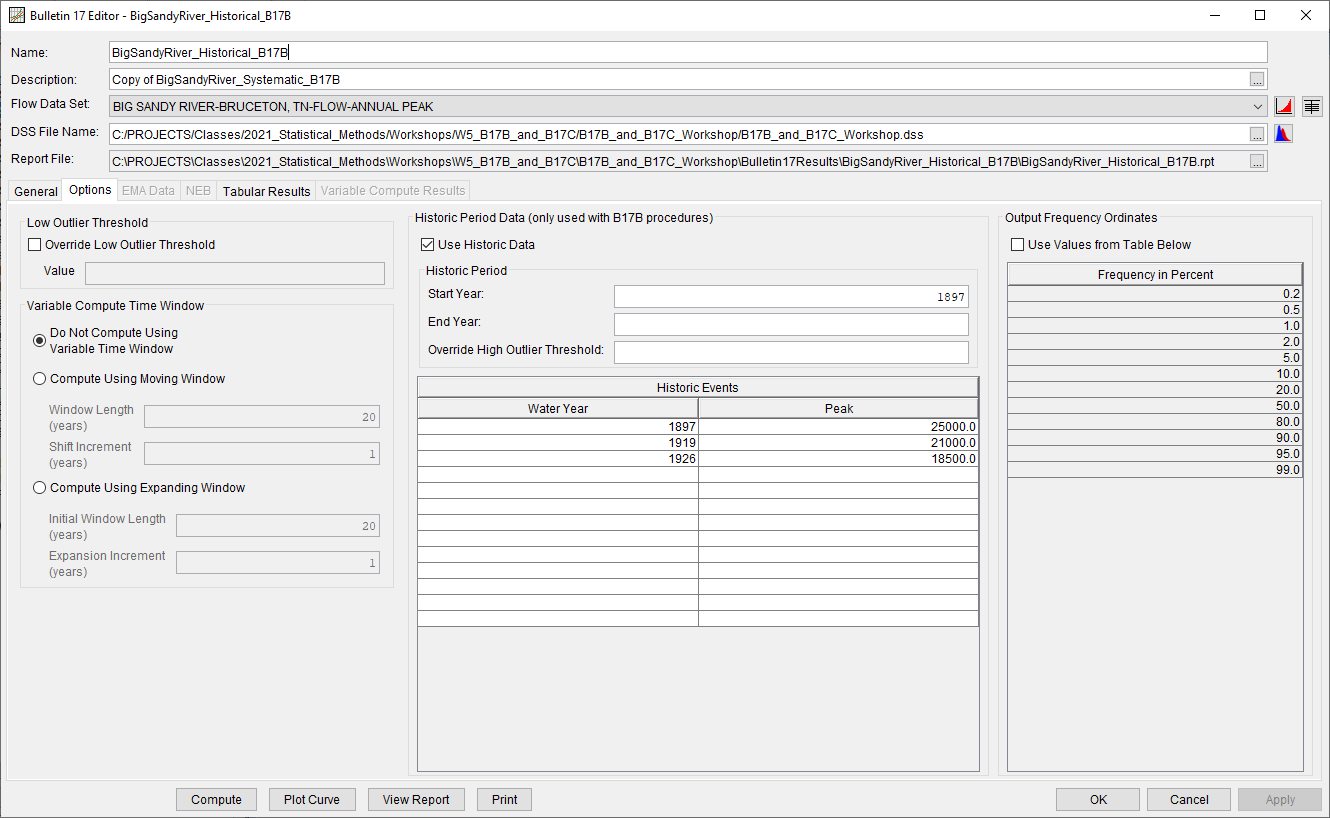Screen dimensions: 1330x818
Task: Select the 50.0 frequency row
Action: (1155, 406)
